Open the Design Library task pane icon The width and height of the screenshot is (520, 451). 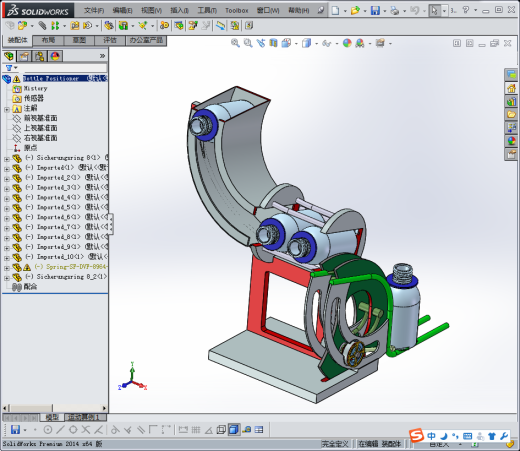pyautogui.click(x=511, y=101)
